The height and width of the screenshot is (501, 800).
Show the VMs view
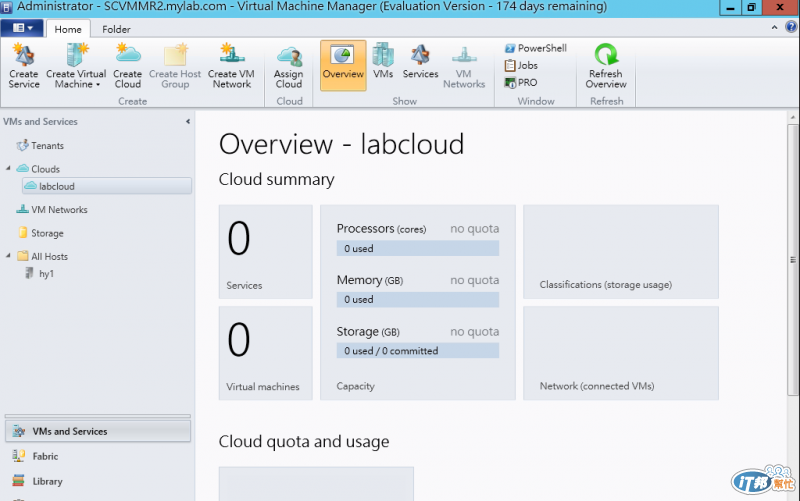click(383, 61)
